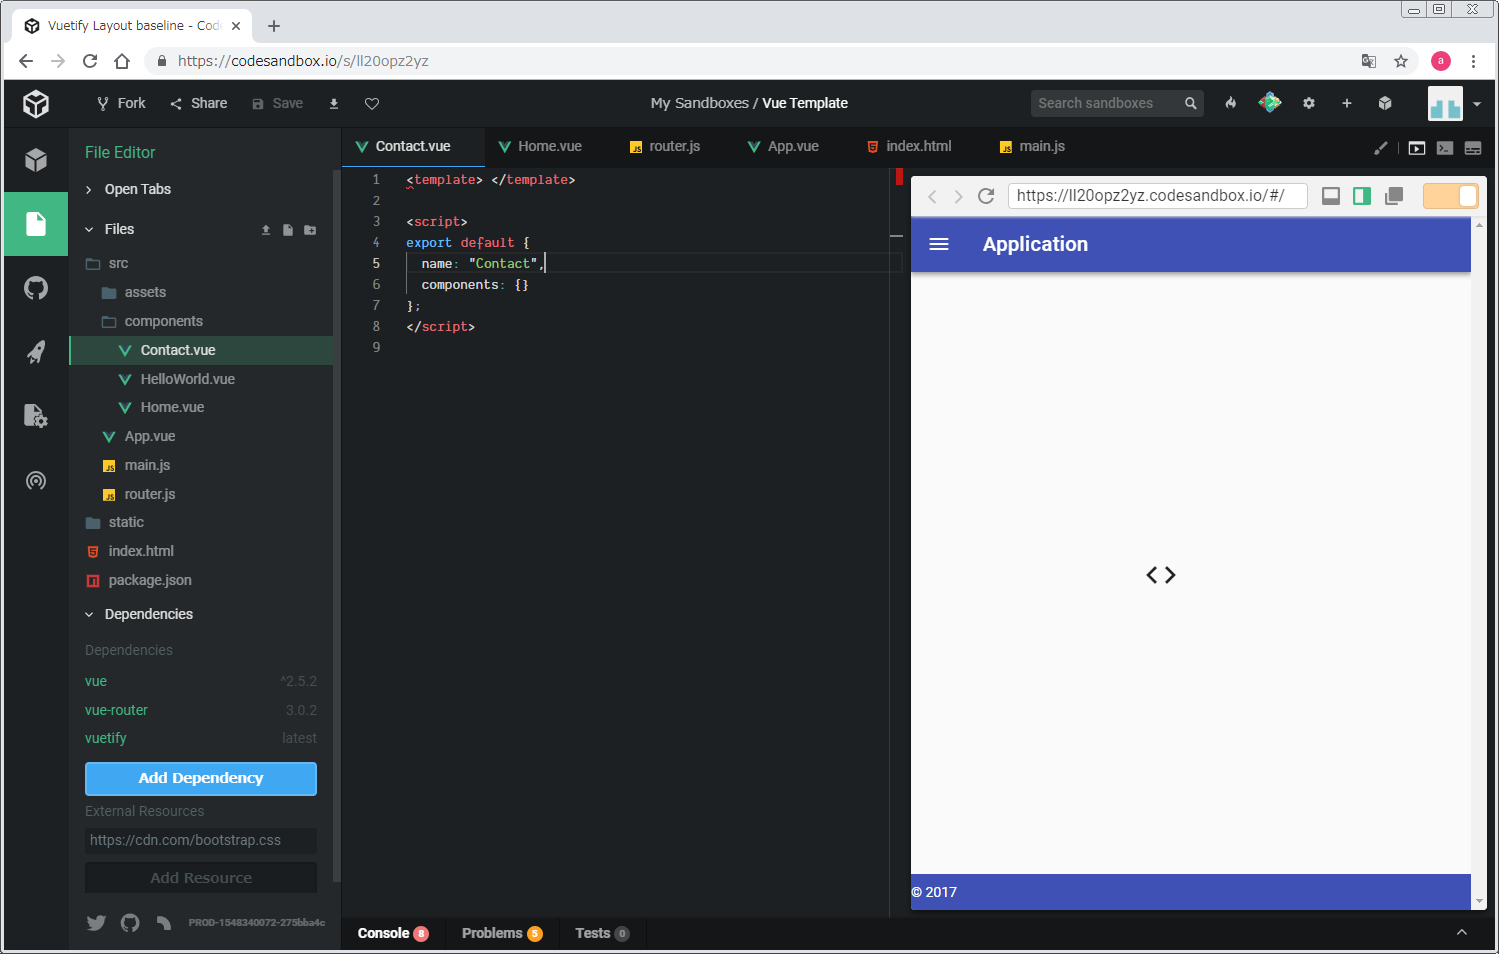1499x954 pixels.
Task: Toggle the green side-by-side preview layout
Action: (1362, 196)
